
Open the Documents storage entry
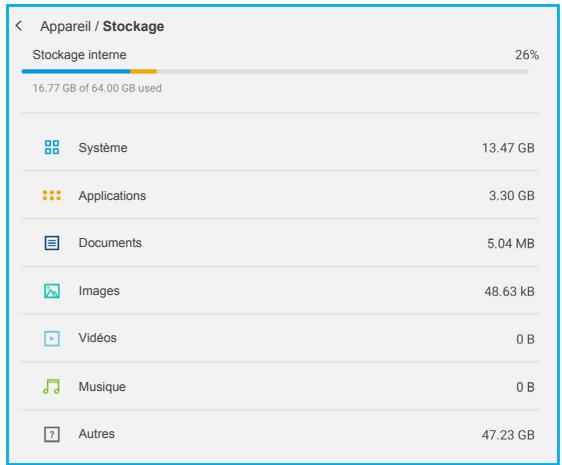(x=280, y=243)
